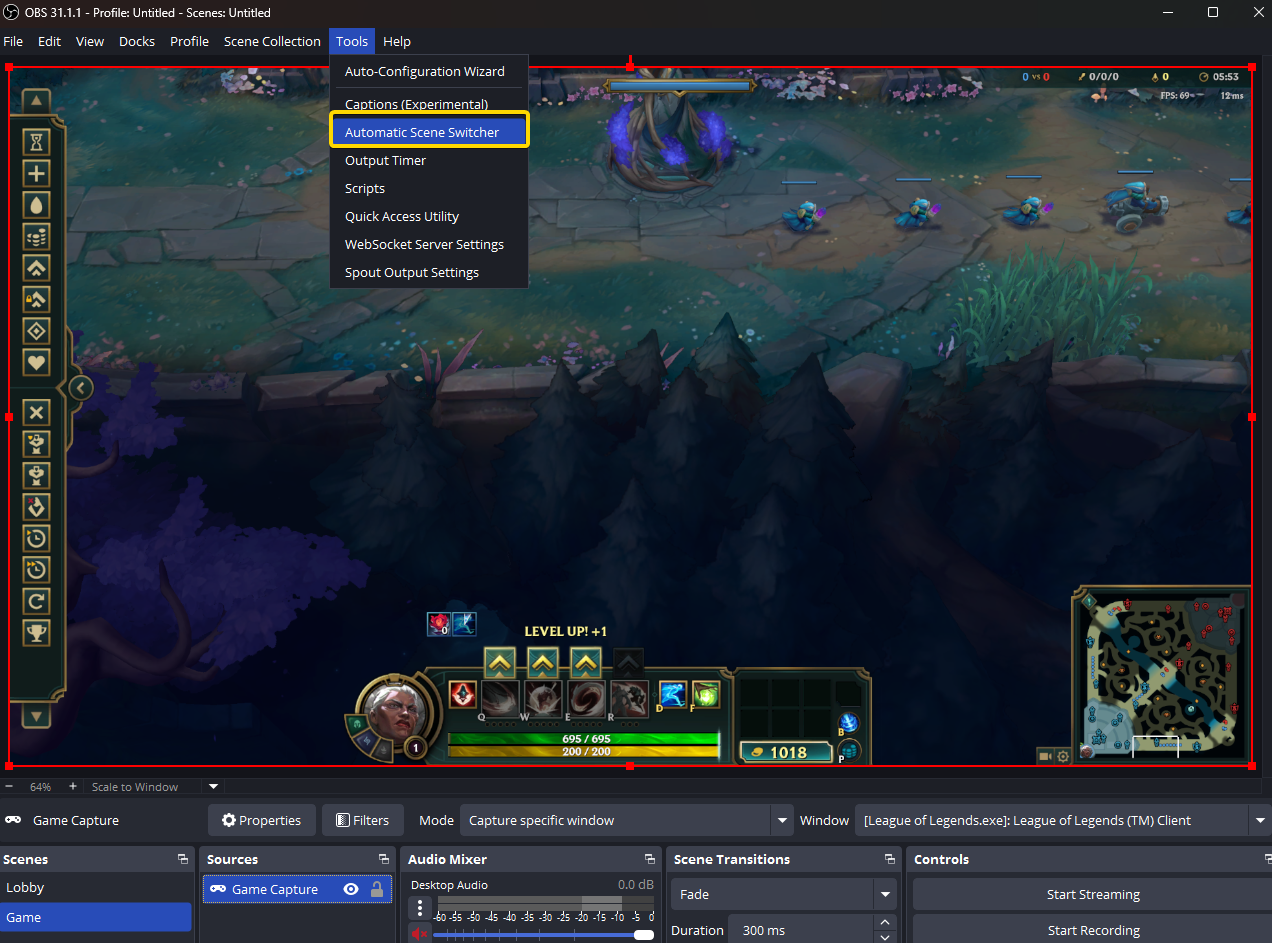This screenshot has width=1272, height=943.
Task: Toggle Game Capture source visibility eye
Action: [x=351, y=889]
